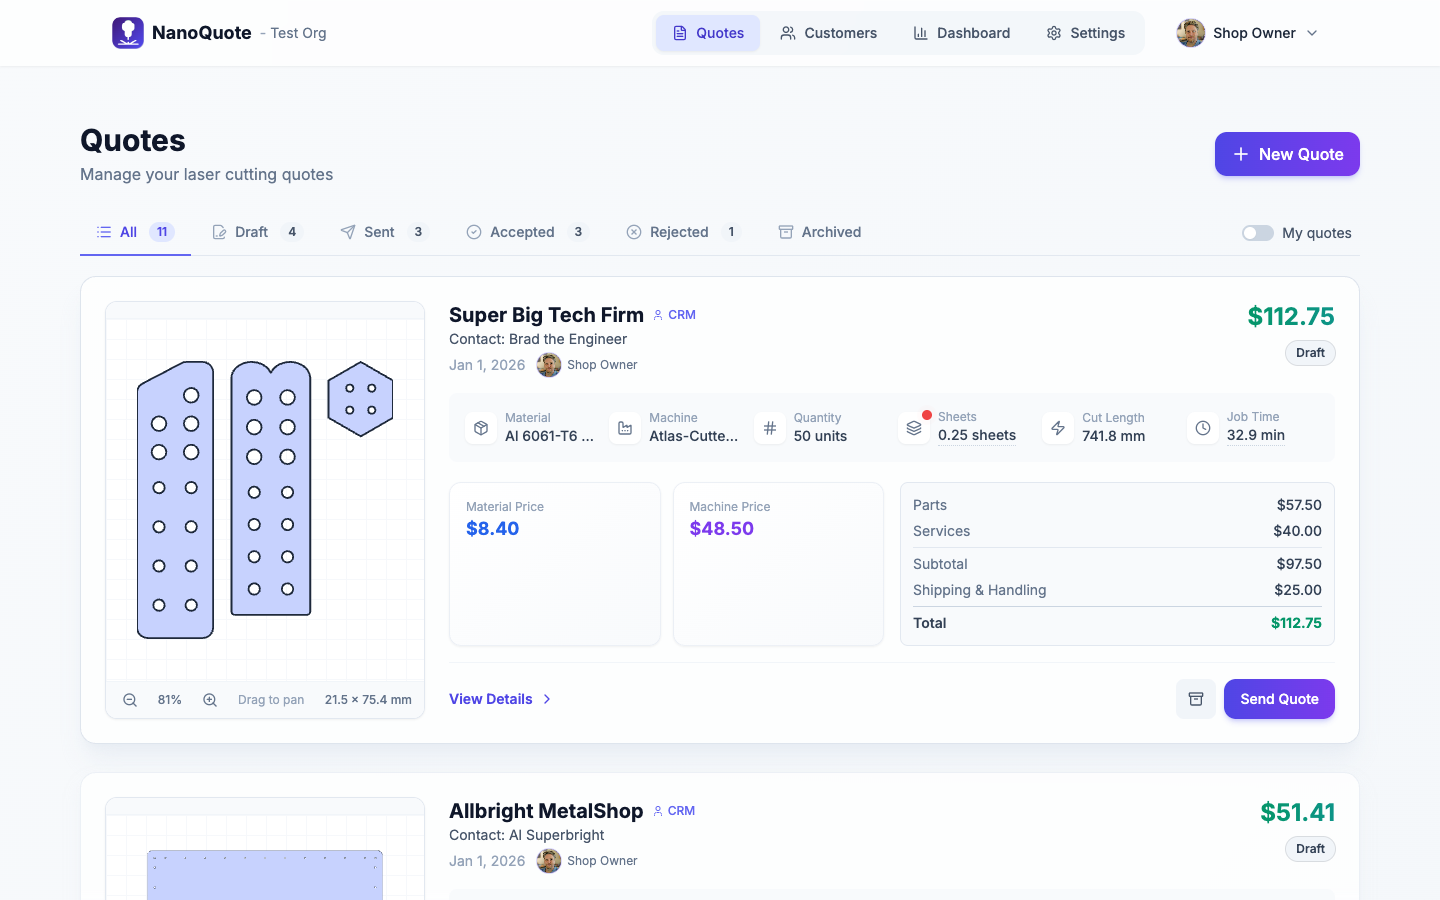Click the Shop Owner avatar in header
The height and width of the screenshot is (900, 1440).
1191,33
